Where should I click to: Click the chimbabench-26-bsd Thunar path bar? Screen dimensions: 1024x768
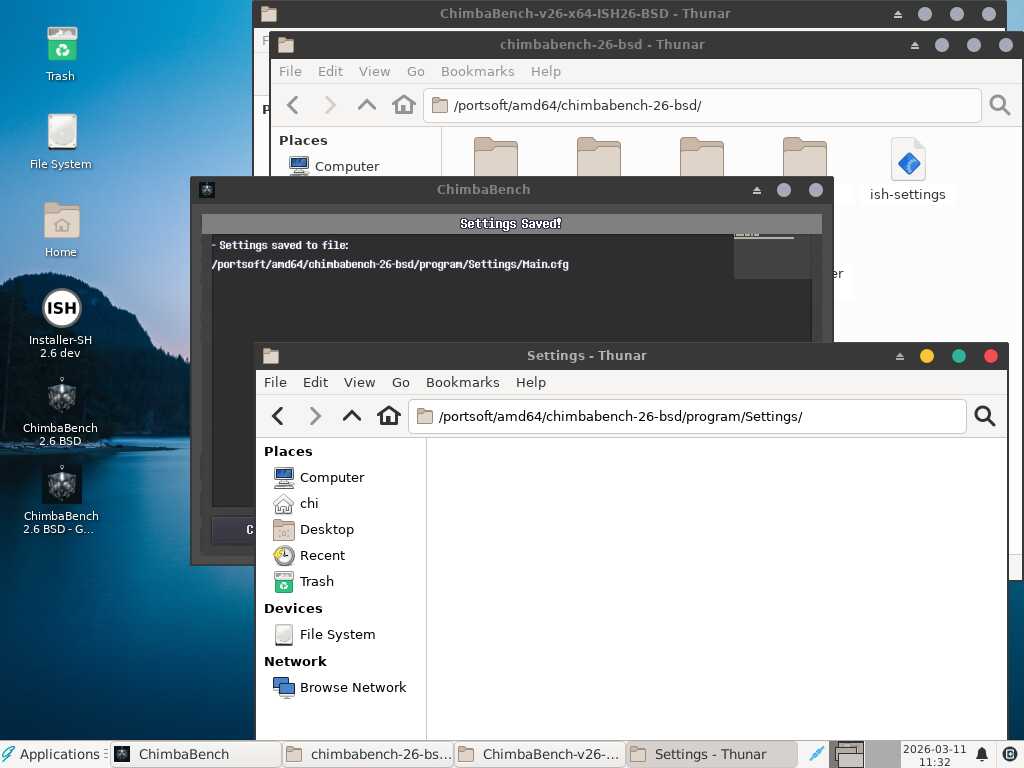[702, 105]
